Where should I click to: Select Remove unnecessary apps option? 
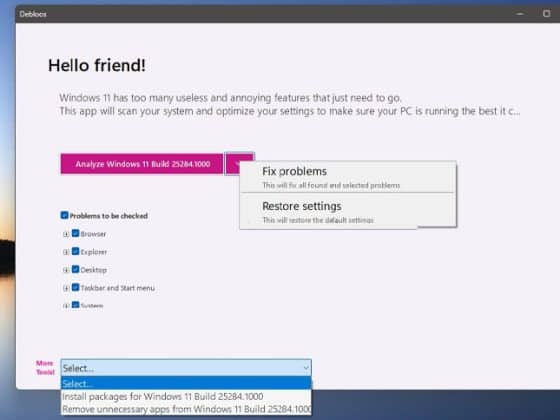tap(186, 409)
